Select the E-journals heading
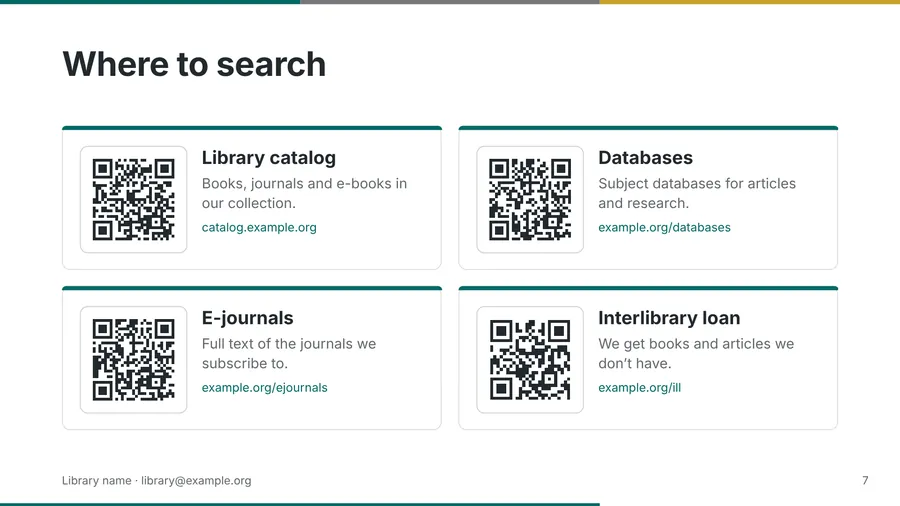Screen dimensions: 900x506 [x=247, y=318]
